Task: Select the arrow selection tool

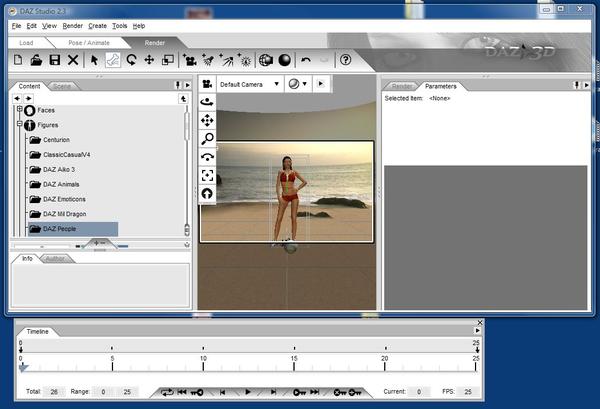Action: click(x=94, y=60)
